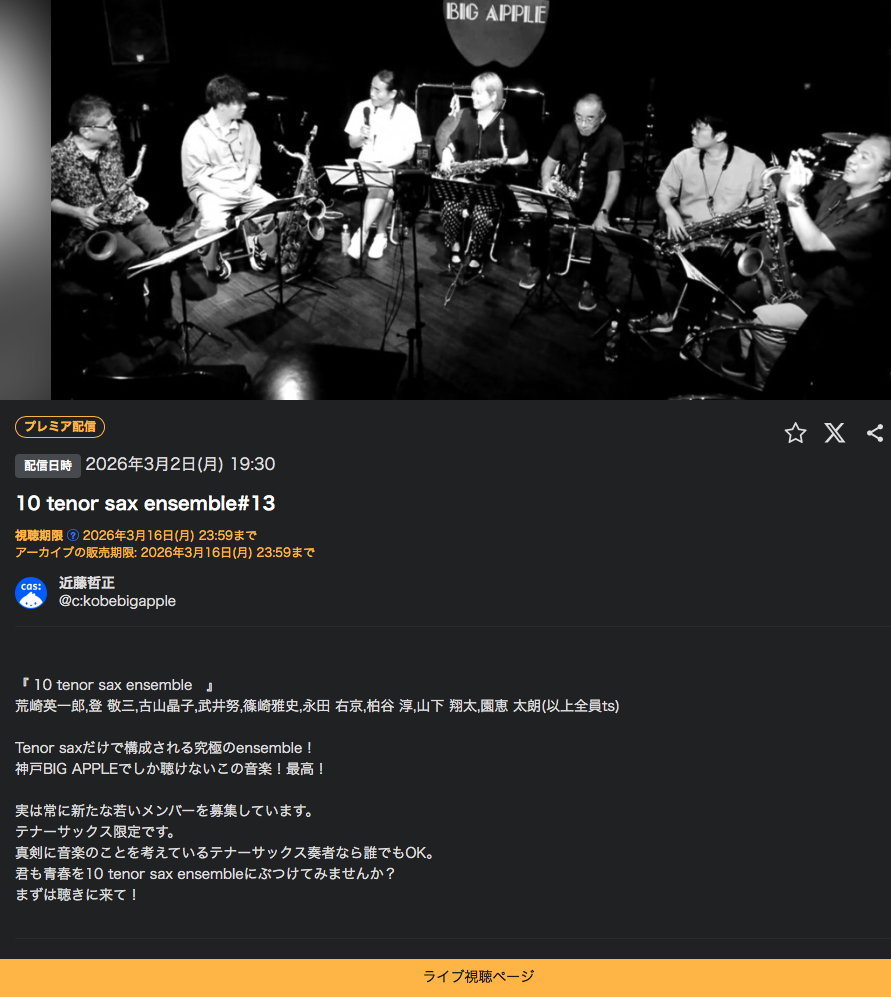Open 近藤哲正 channel name link

pos(86,582)
